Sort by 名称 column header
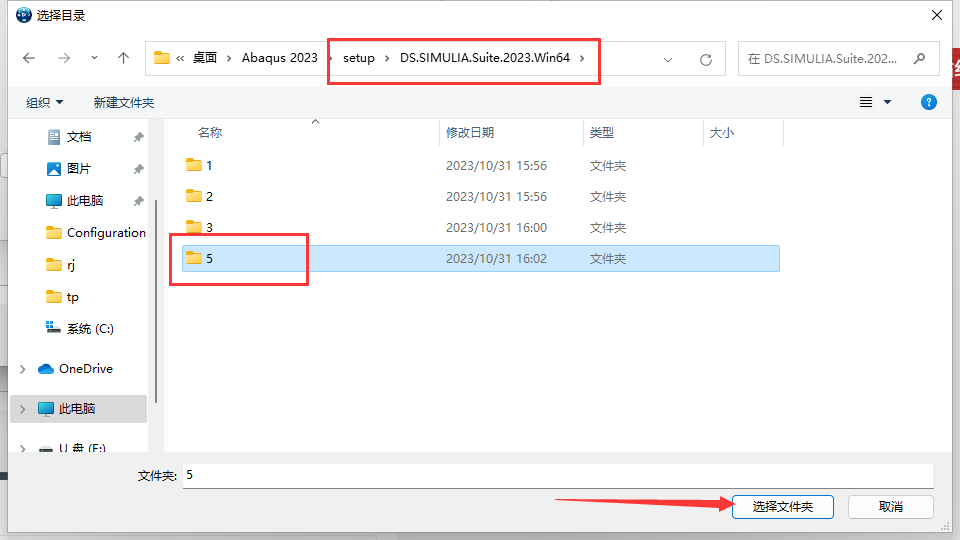960x540 pixels. click(210, 132)
